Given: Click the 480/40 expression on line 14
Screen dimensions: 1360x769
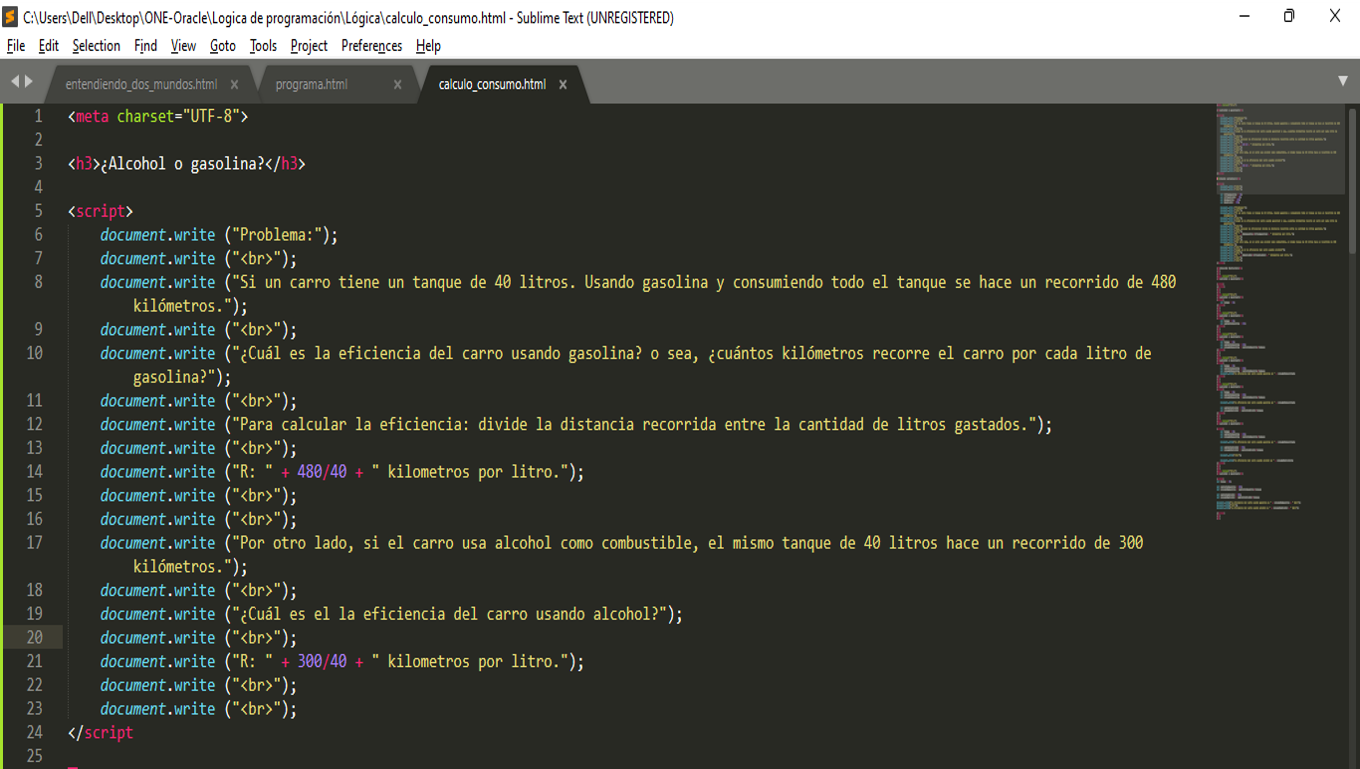Looking at the screenshot, I should 322,472.
